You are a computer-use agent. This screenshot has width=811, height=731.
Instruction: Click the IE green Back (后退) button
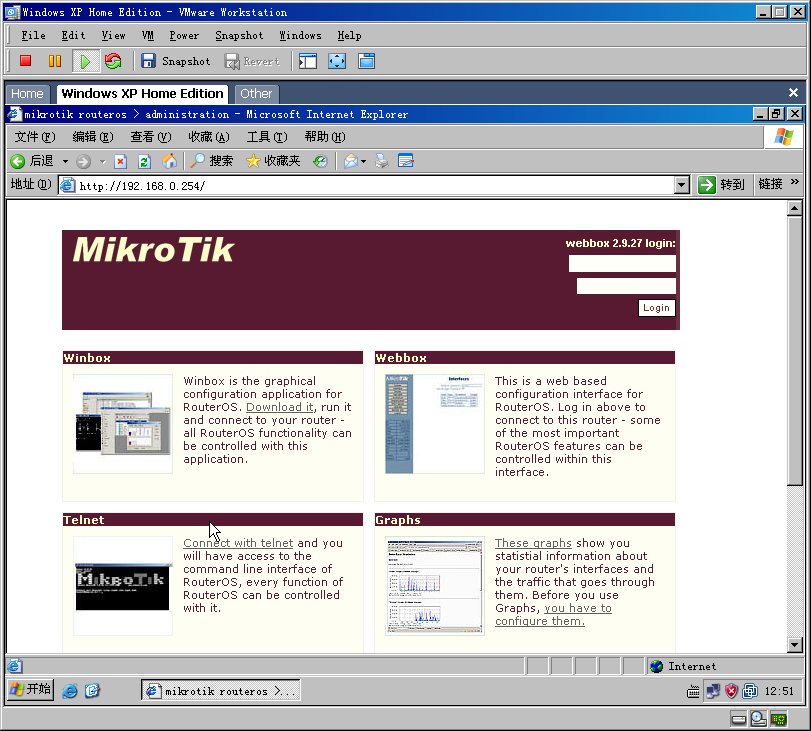[x=32, y=161]
